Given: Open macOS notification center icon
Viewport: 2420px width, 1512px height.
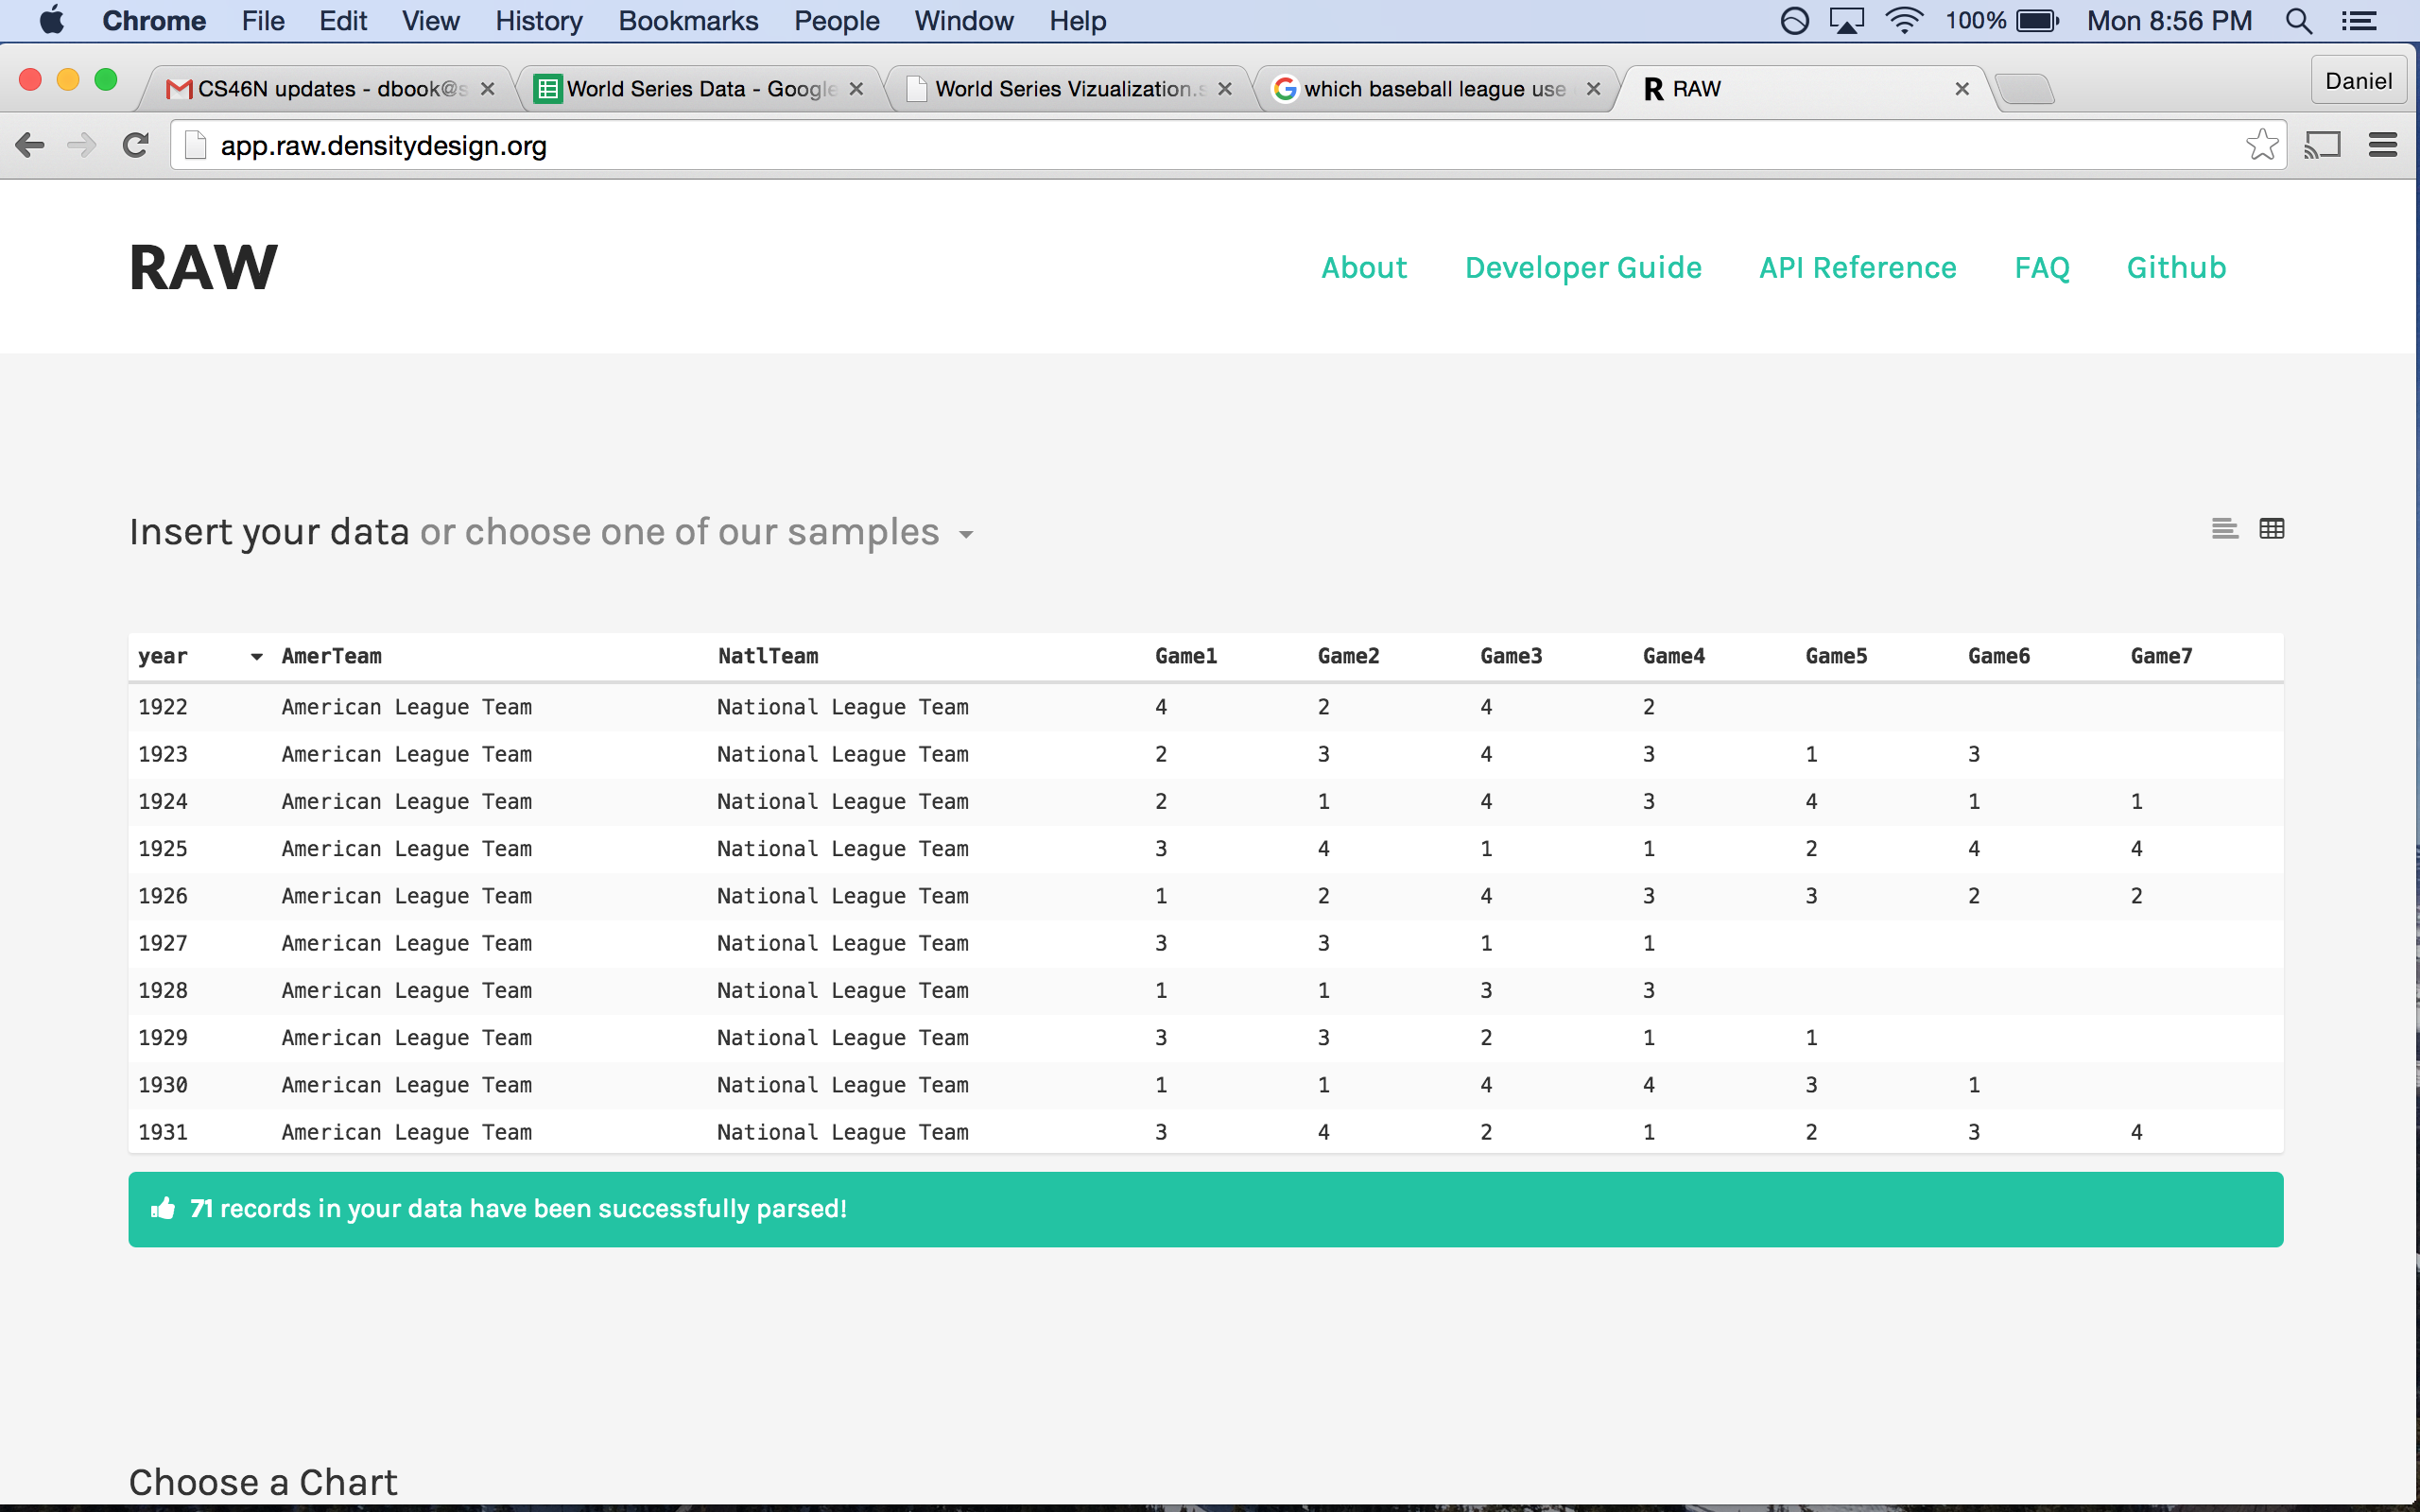Looking at the screenshot, I should 2359,21.
